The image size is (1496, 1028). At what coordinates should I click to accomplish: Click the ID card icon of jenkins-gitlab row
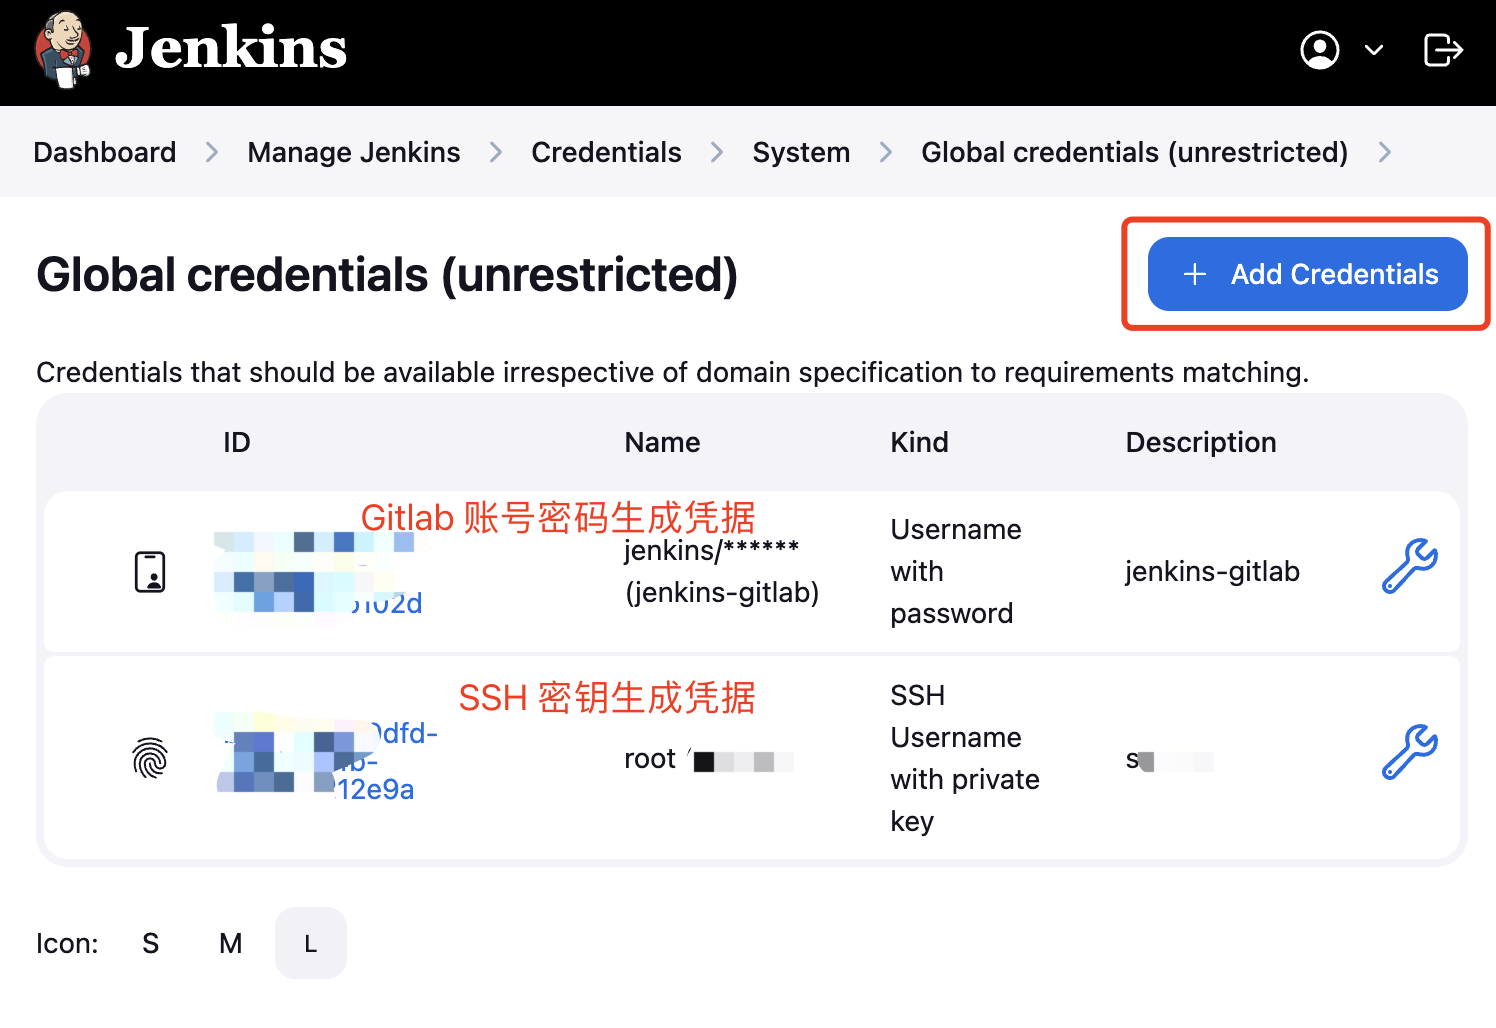pyautogui.click(x=150, y=572)
